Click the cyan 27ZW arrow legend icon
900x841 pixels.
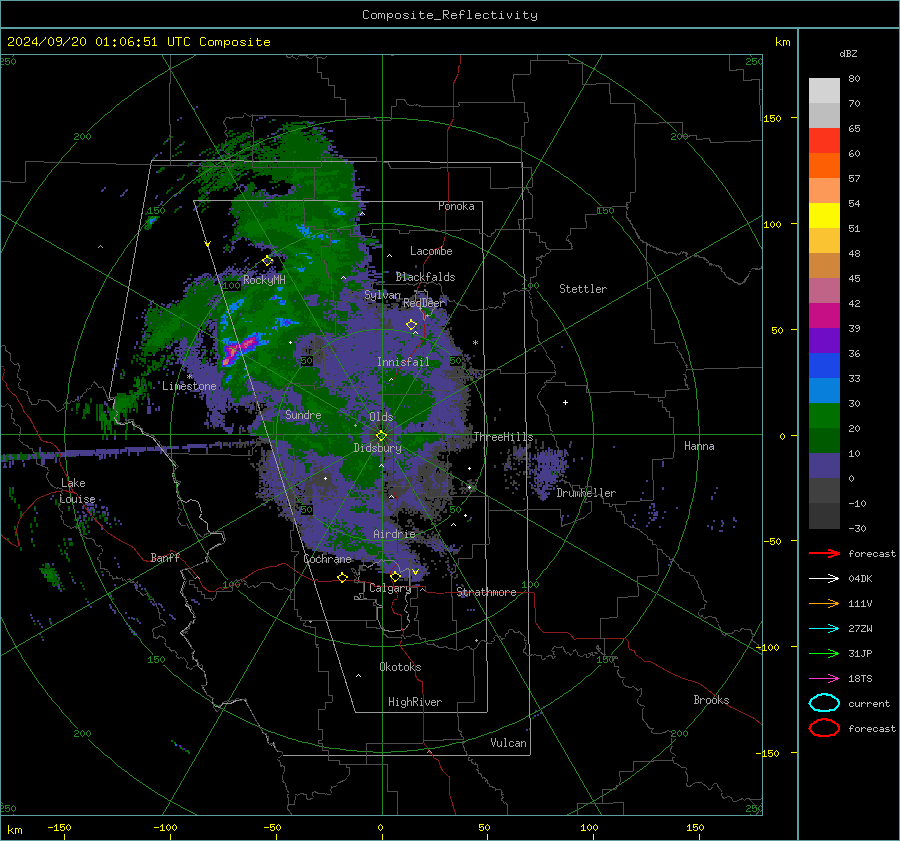(x=824, y=629)
